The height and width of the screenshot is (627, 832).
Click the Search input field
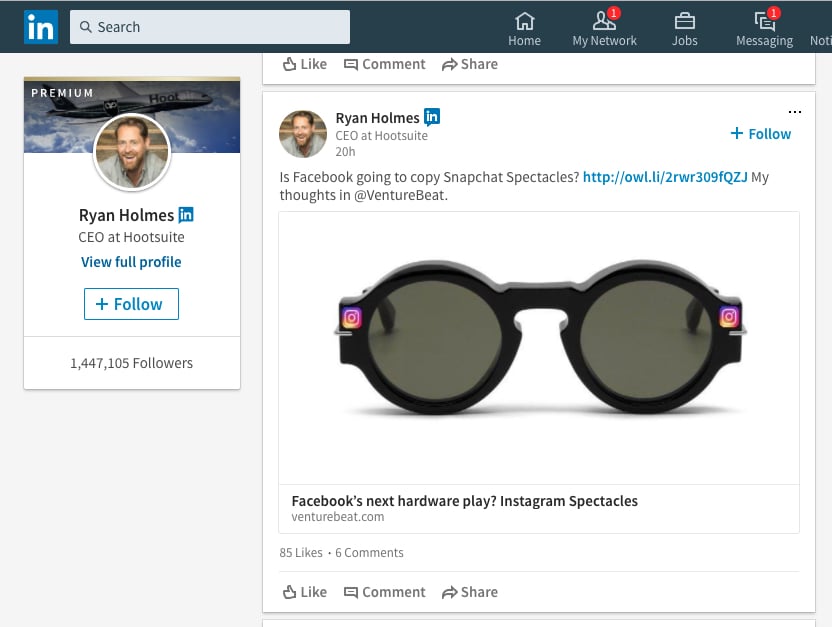210,27
